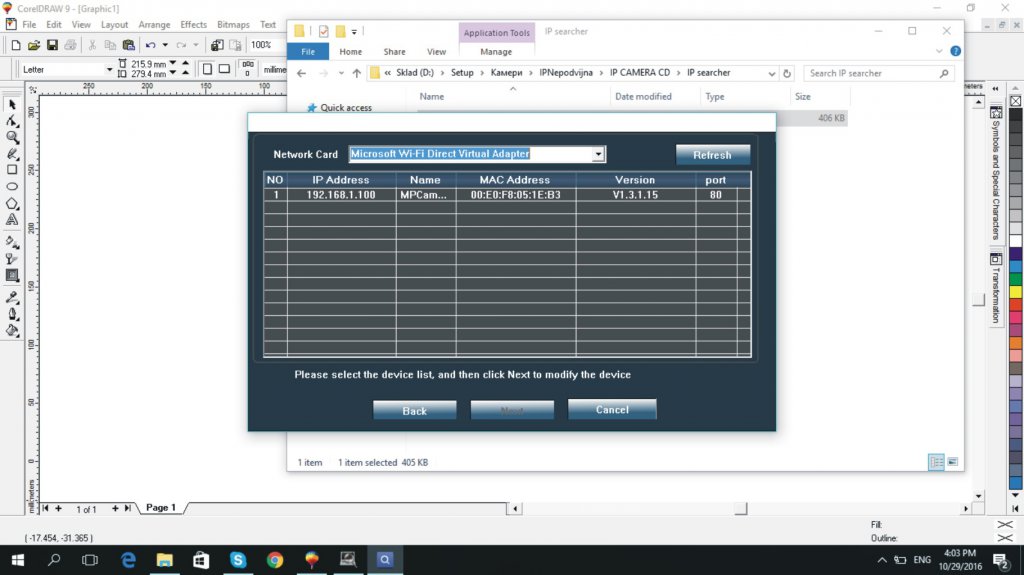1024x575 pixels.
Task: Collapse CorelDRAW docker panel arrows
Action: coord(995,88)
